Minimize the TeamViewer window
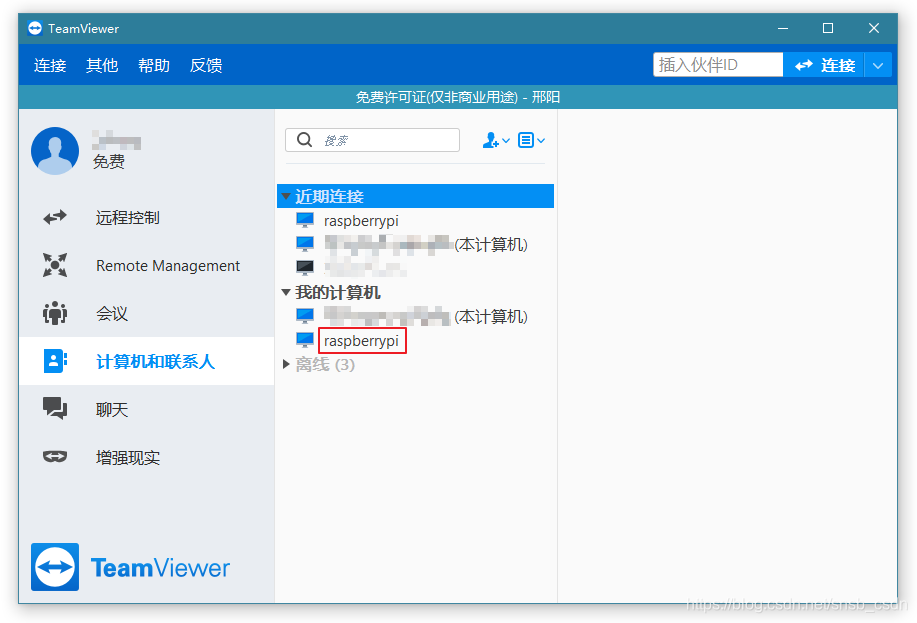The width and height of the screenshot is (917, 623). (782, 28)
